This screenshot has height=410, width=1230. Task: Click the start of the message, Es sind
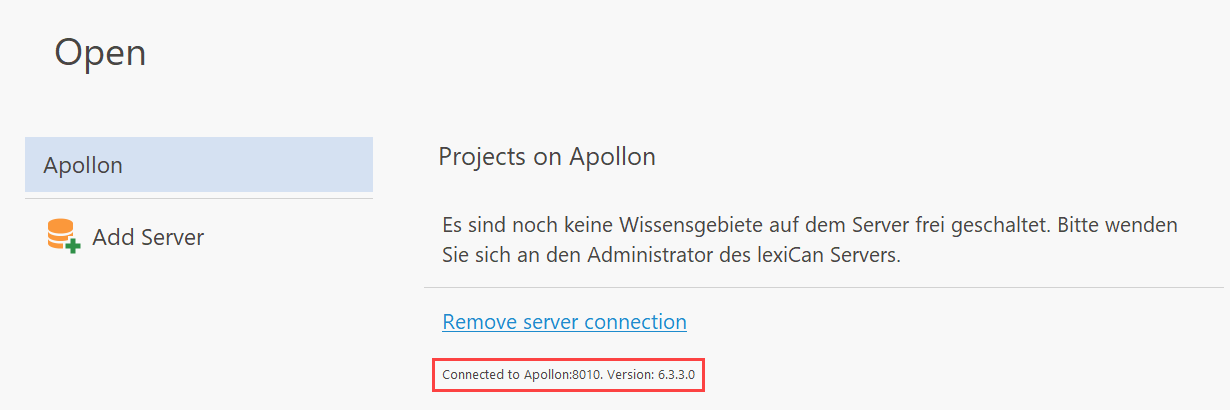coord(470,224)
